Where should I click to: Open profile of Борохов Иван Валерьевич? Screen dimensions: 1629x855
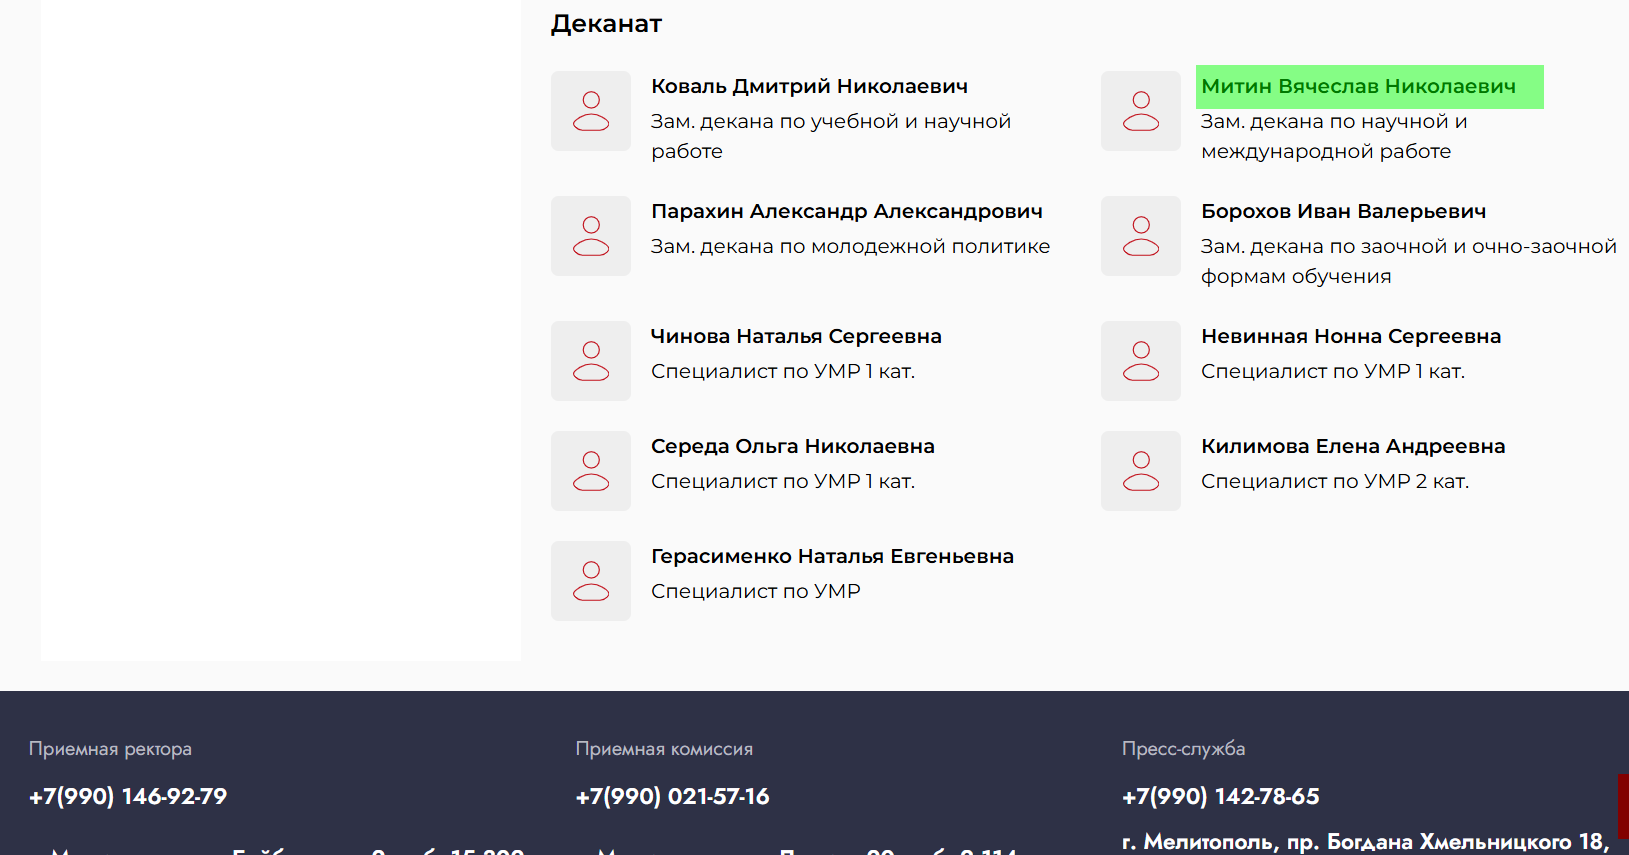pos(1343,211)
